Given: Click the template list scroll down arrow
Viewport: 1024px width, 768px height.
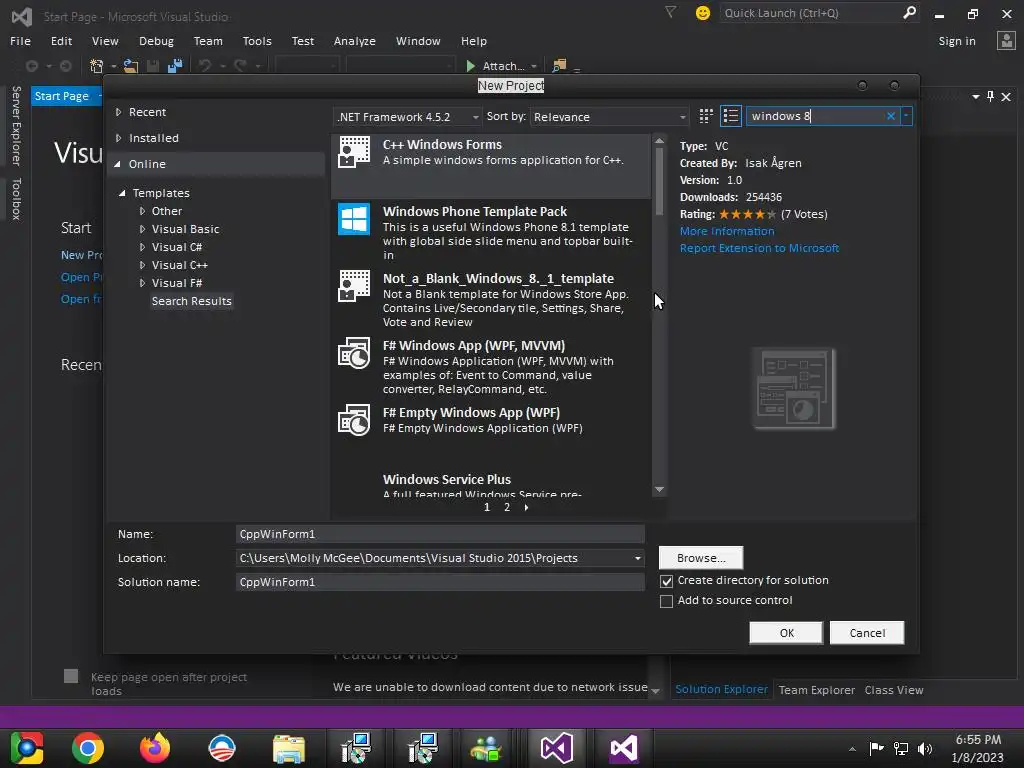Looking at the screenshot, I should coord(659,489).
